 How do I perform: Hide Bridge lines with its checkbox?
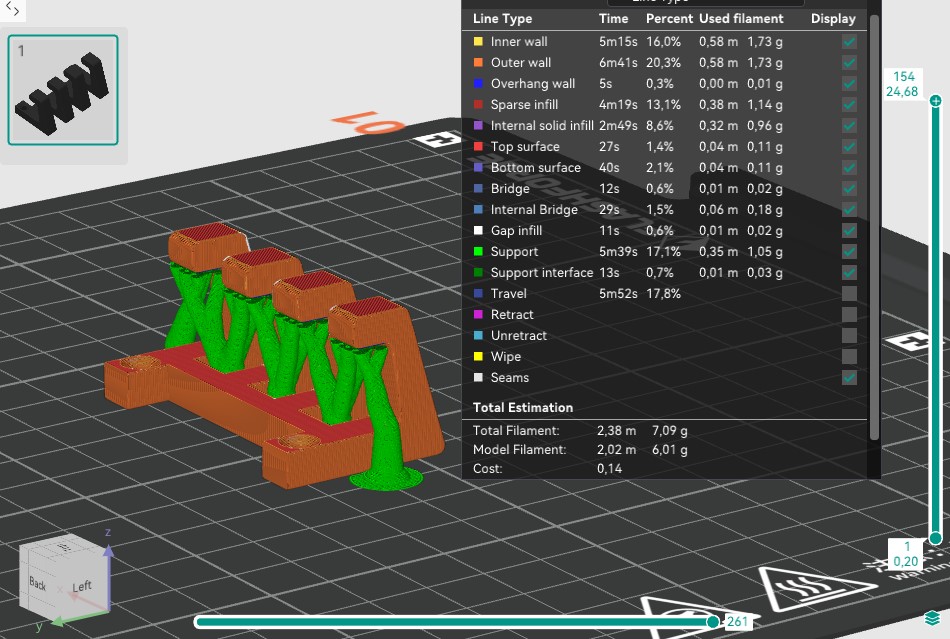point(849,188)
